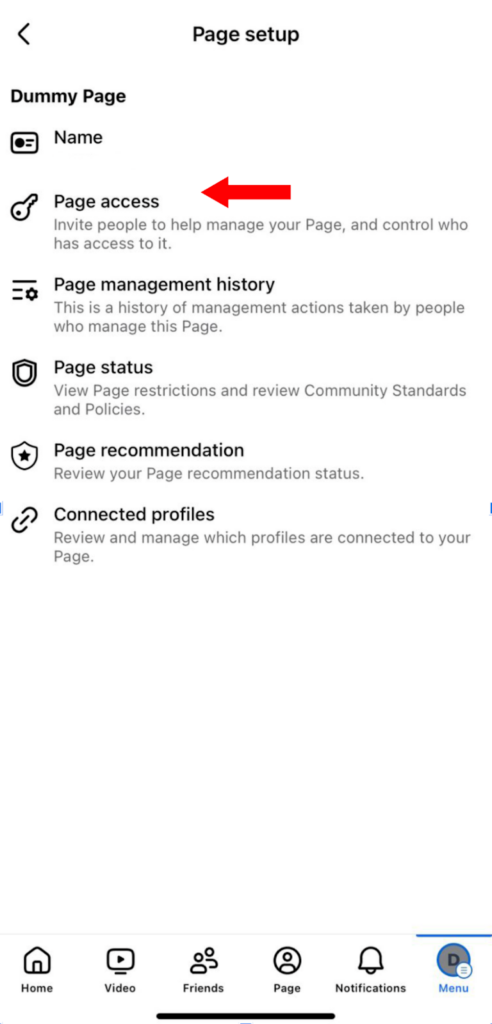Open the Page tab

pos(287,970)
